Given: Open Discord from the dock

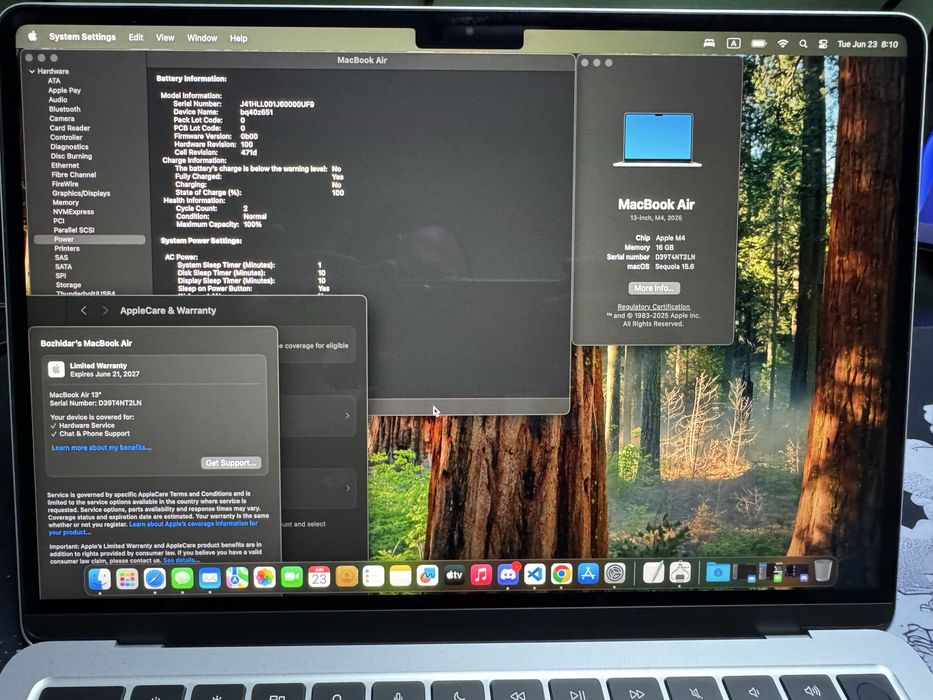Looking at the screenshot, I should (x=508, y=574).
